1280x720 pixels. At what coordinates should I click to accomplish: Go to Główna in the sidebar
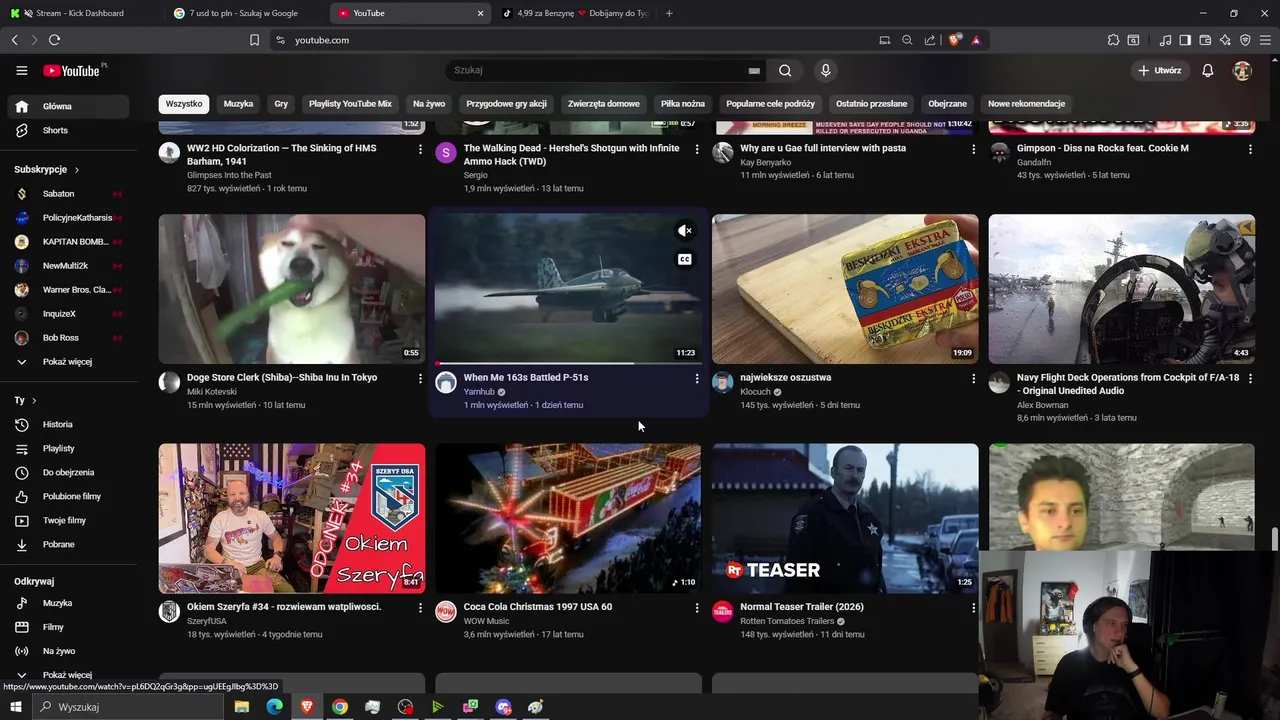click(x=68, y=106)
